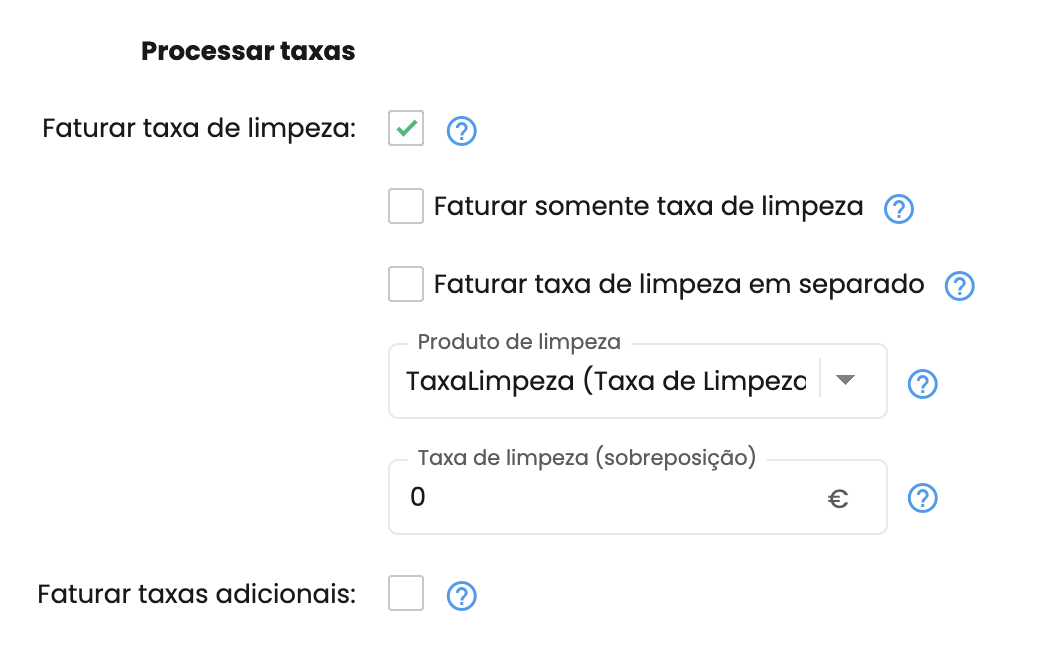Viewport: 1040px width, 646px height.
Task: Open help for Faturar taxa de limpeza
Action: [461, 131]
